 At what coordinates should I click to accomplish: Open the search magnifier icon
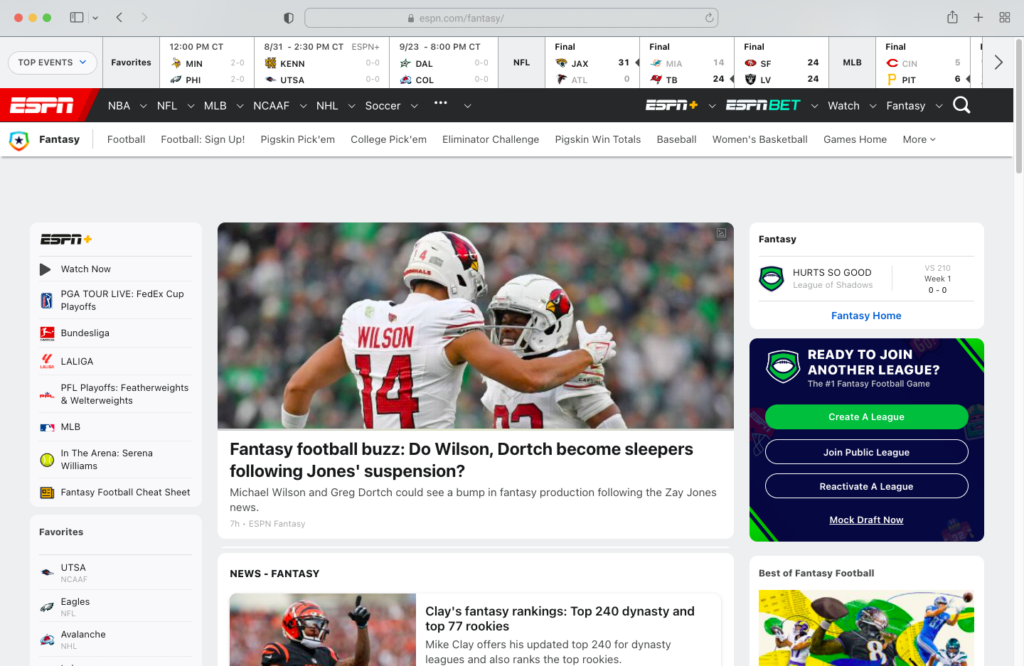pos(961,105)
